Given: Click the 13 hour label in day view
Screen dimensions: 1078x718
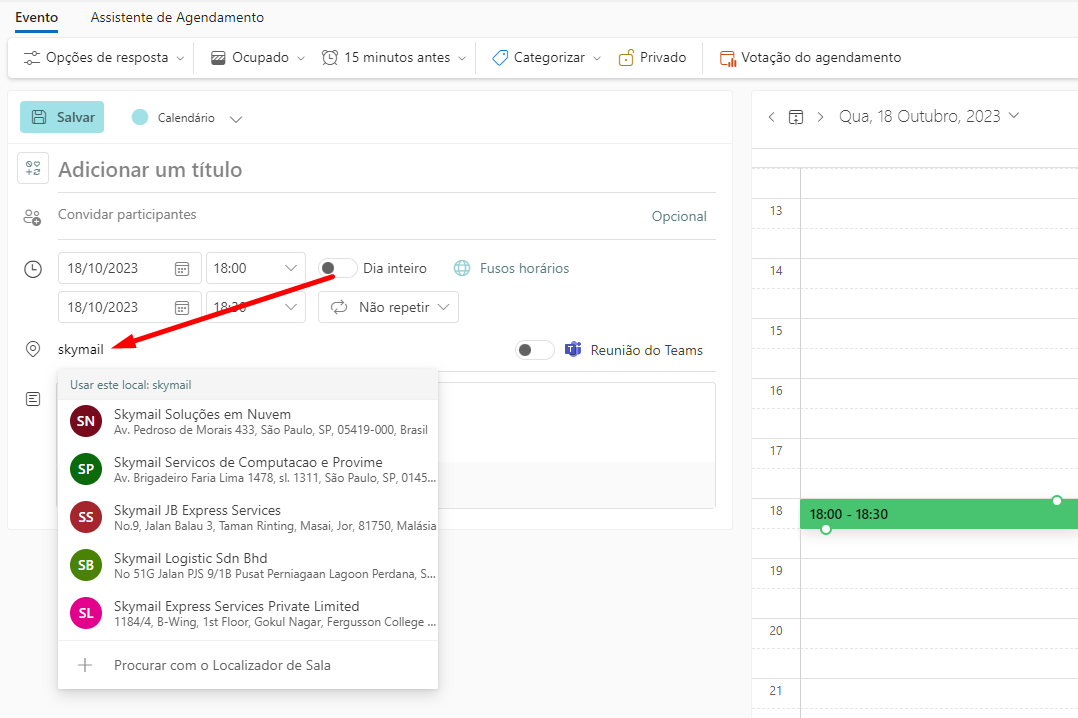Looking at the screenshot, I should point(776,210).
